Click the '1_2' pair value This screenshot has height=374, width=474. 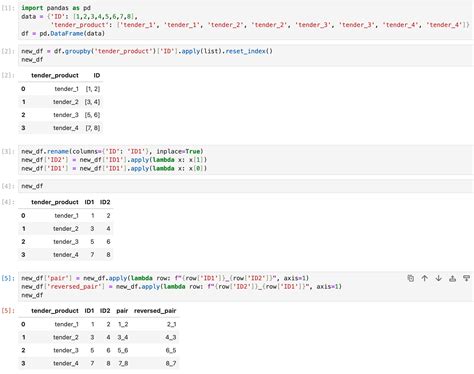[x=123, y=324]
